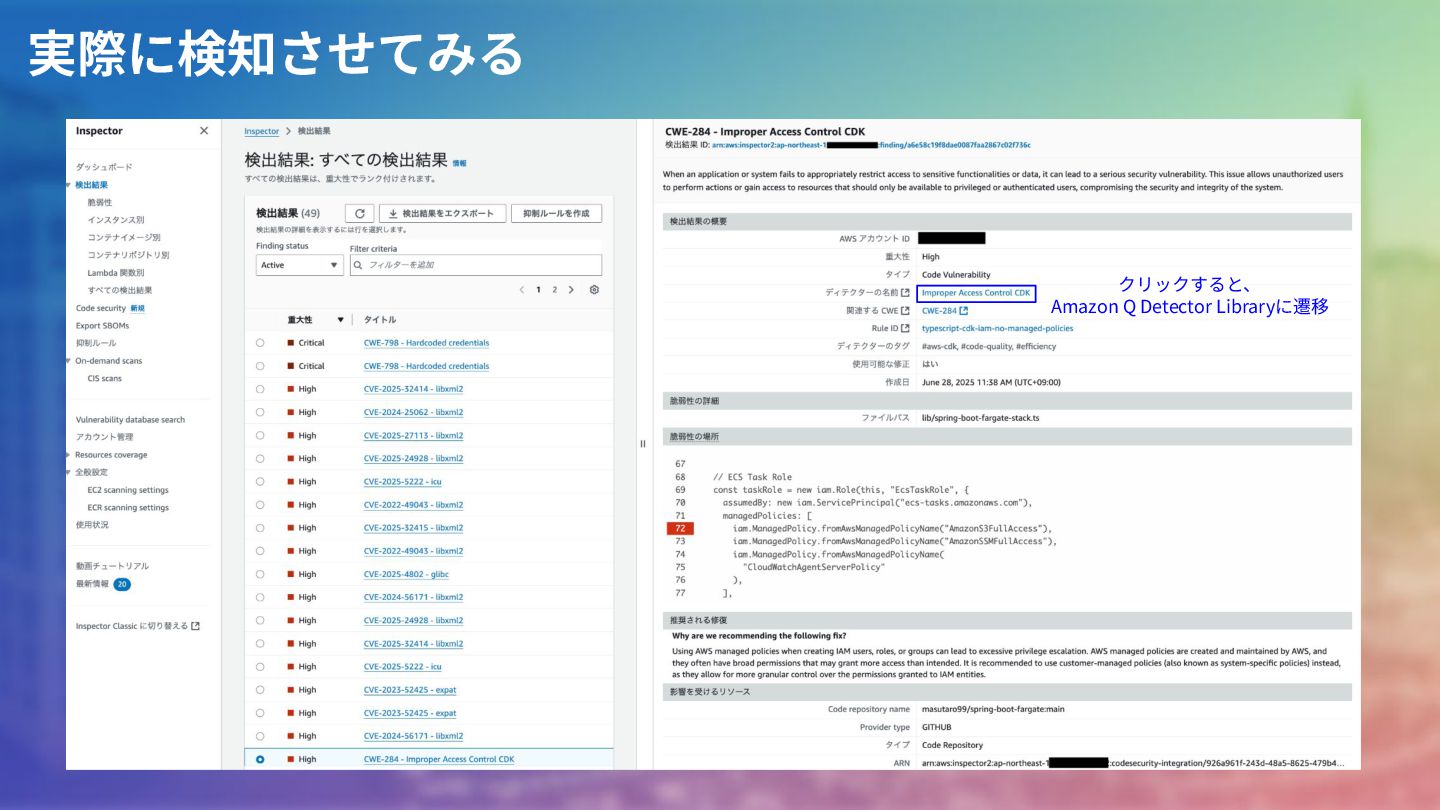Select the radio for CVE-2025-32415 - libxml2
The height and width of the screenshot is (810, 1440).
(260, 528)
